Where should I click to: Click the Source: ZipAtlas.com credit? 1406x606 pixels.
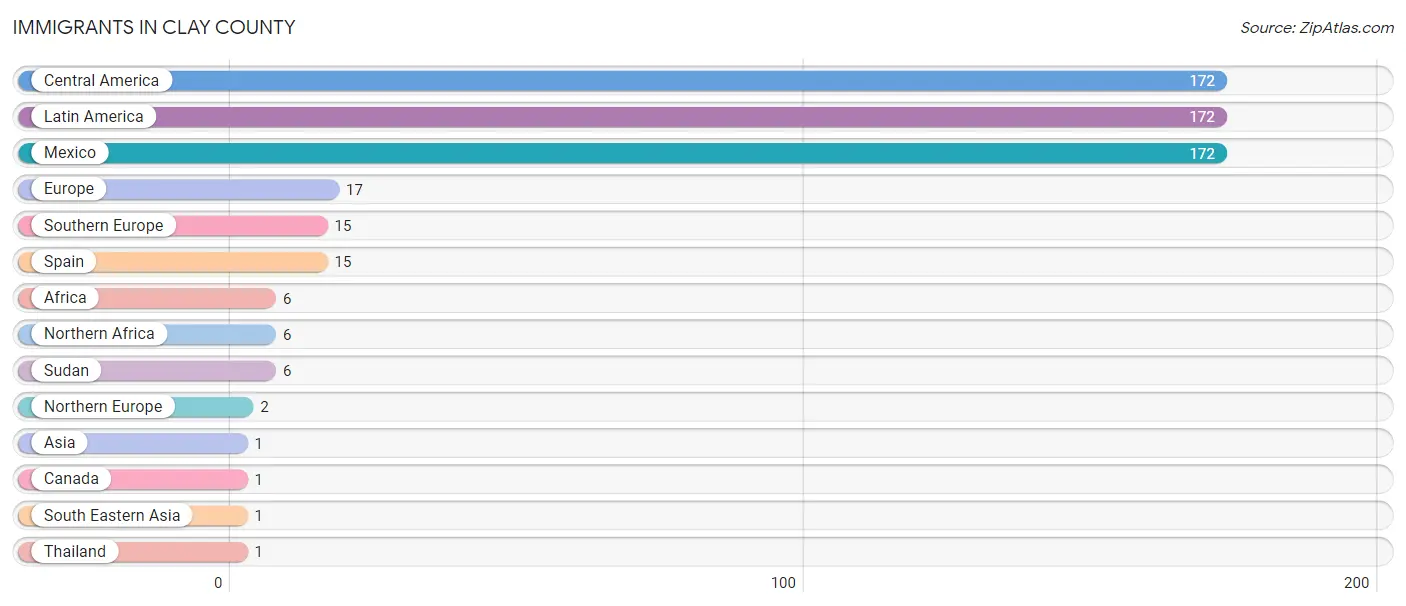coord(1317,28)
